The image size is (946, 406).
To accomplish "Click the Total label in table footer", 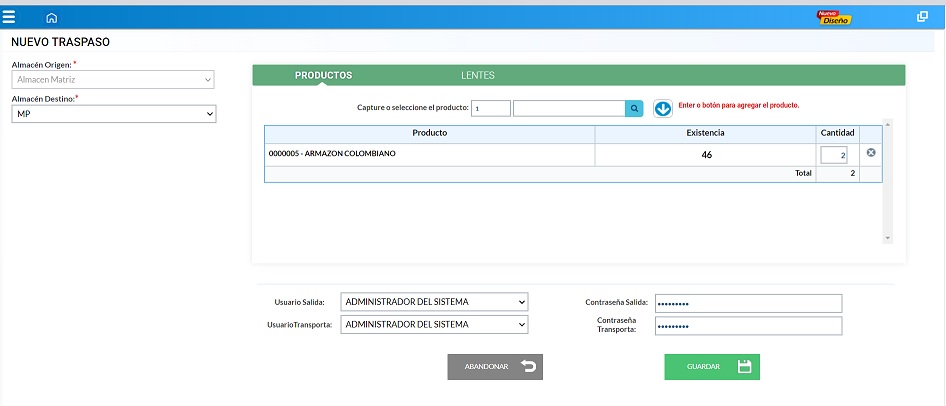I will coord(803,173).
